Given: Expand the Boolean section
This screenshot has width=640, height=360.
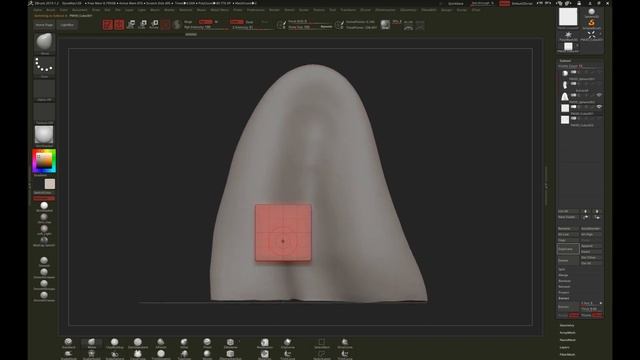Looking at the screenshot, I should (x=564, y=281).
